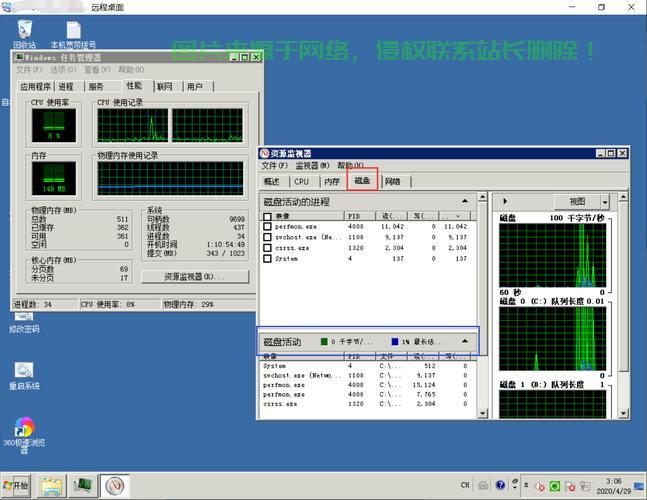Viewport: 647px width, 500px height.
Task: Sort by PID column in disk processes
Action: (x=360, y=216)
